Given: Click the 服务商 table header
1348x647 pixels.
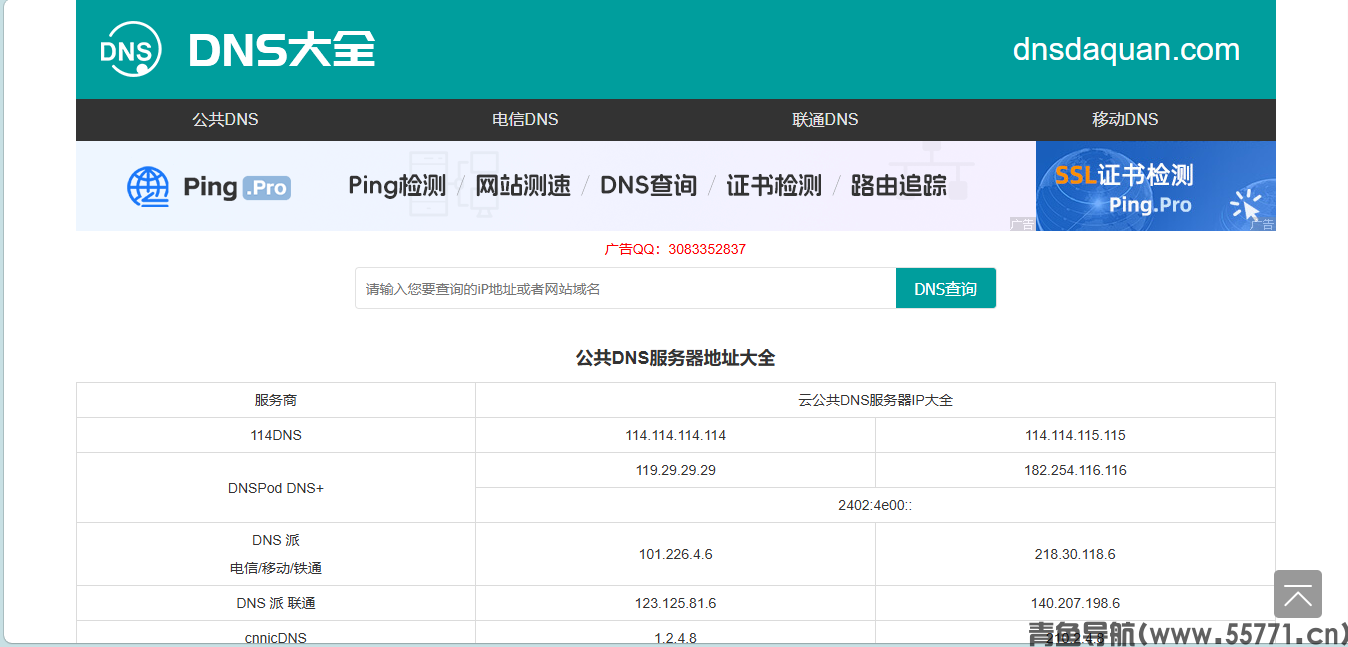Looking at the screenshot, I should coord(276,400).
